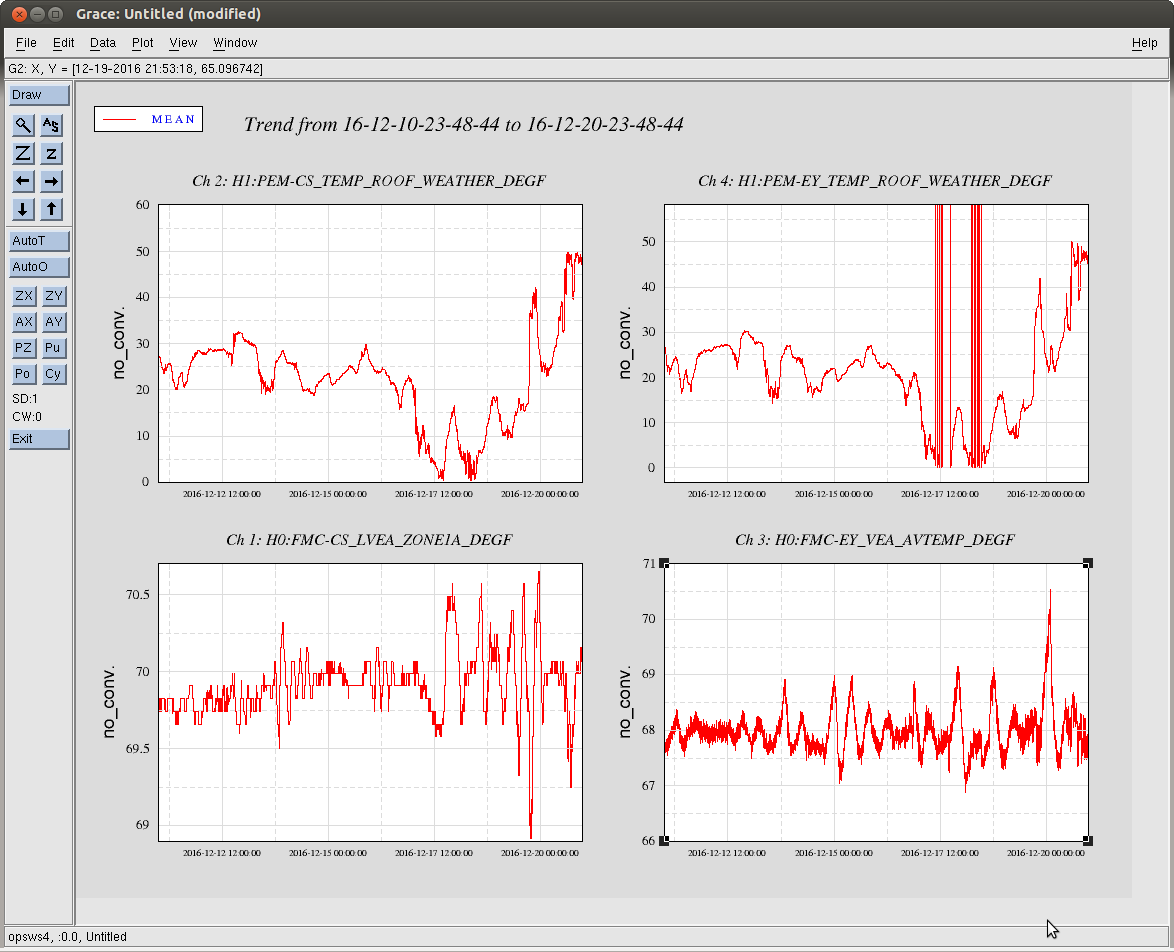
Task: Click the PZ button
Action: [x=24, y=348]
